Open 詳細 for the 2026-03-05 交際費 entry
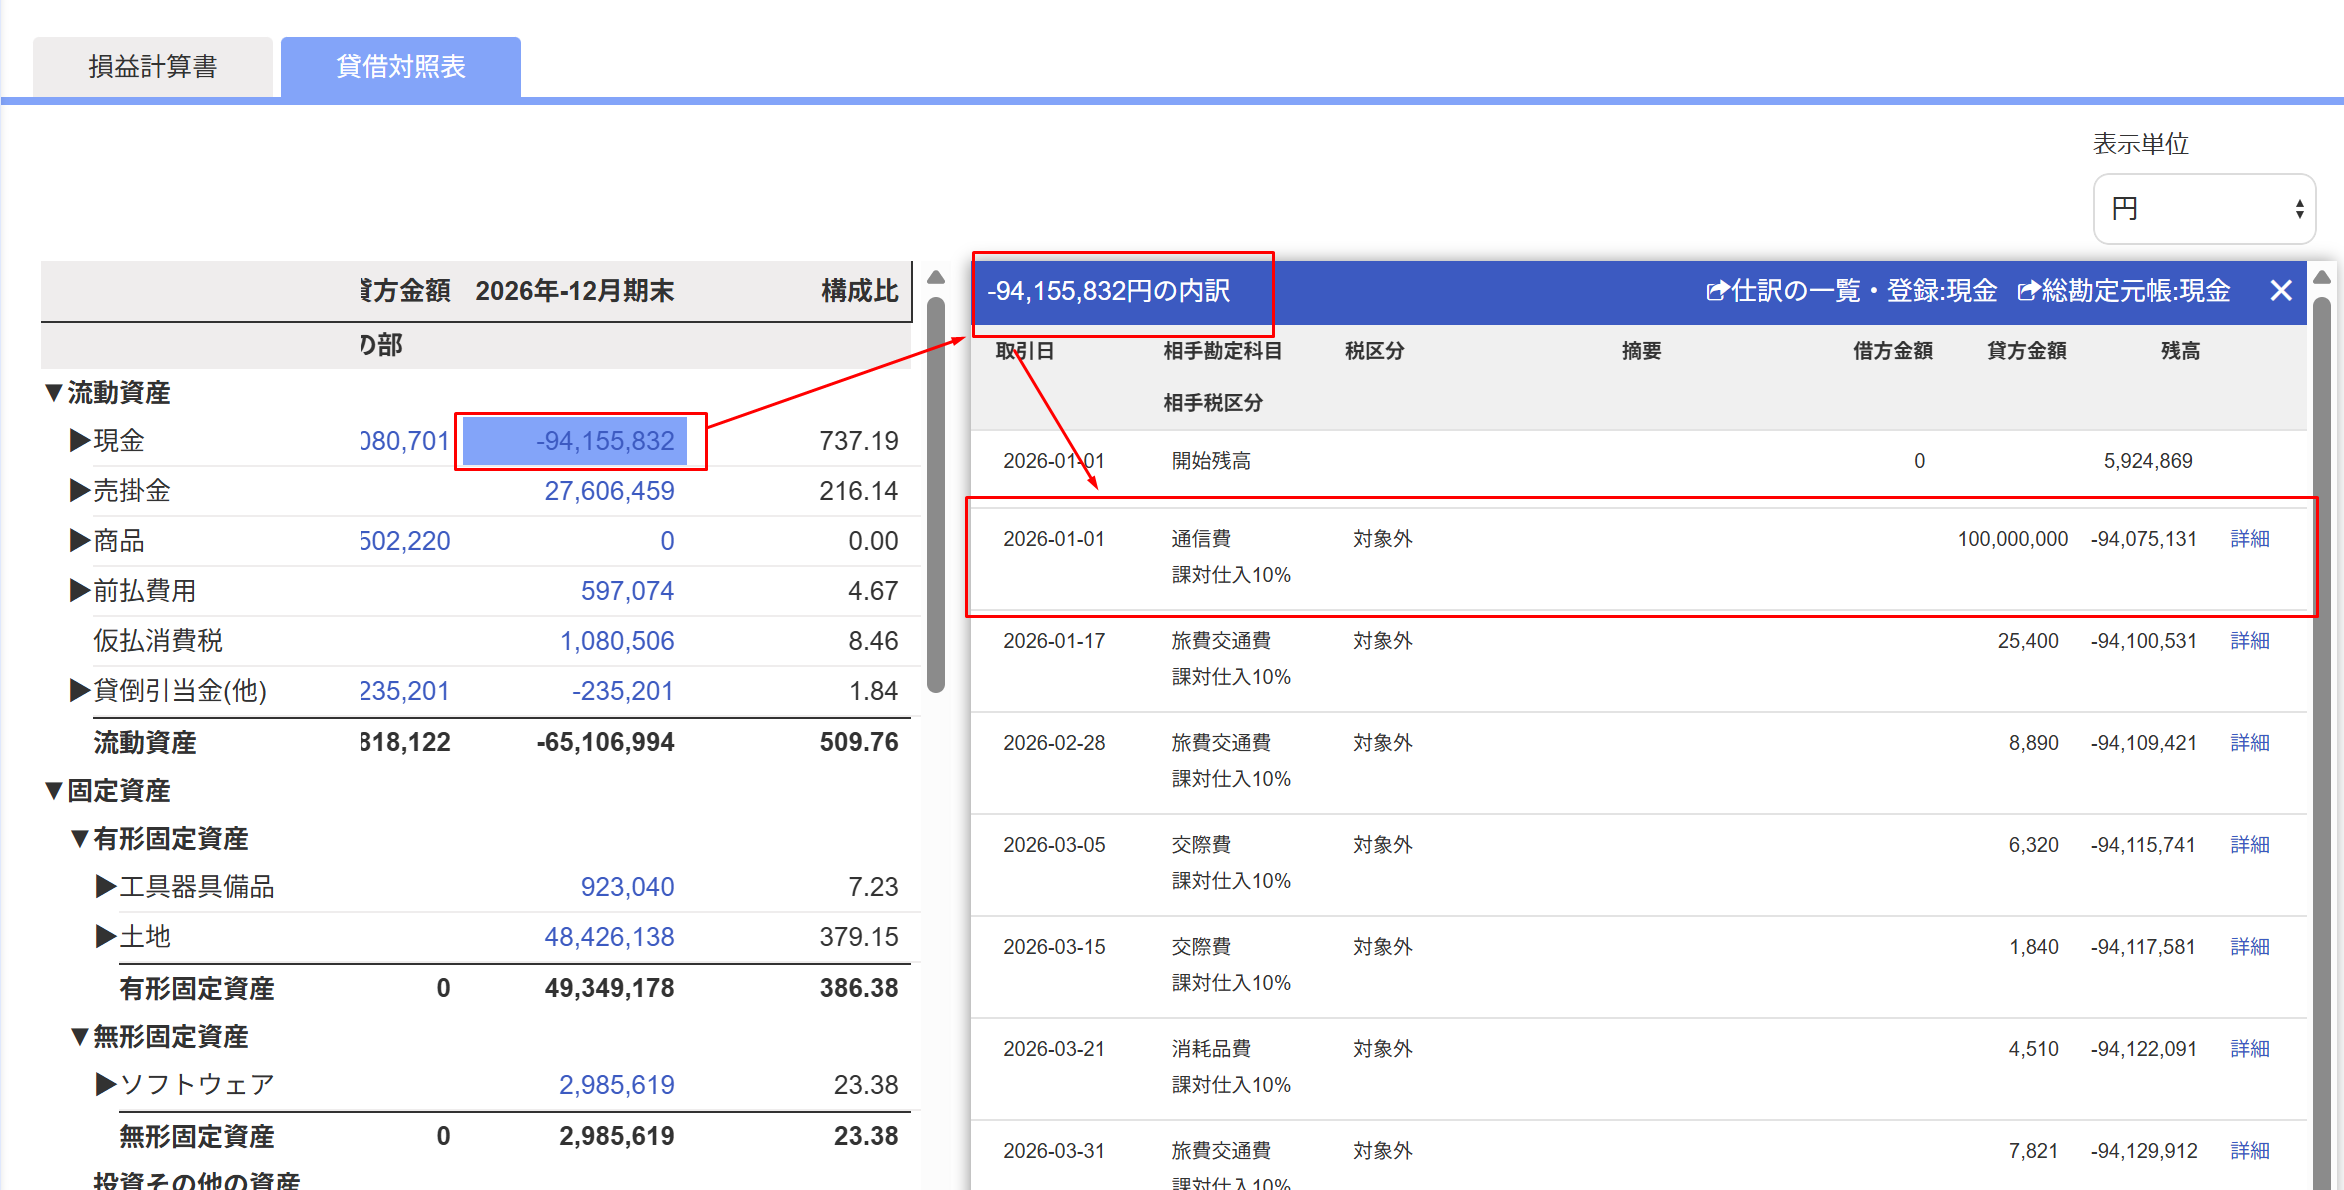2344x1190 pixels. point(2250,845)
